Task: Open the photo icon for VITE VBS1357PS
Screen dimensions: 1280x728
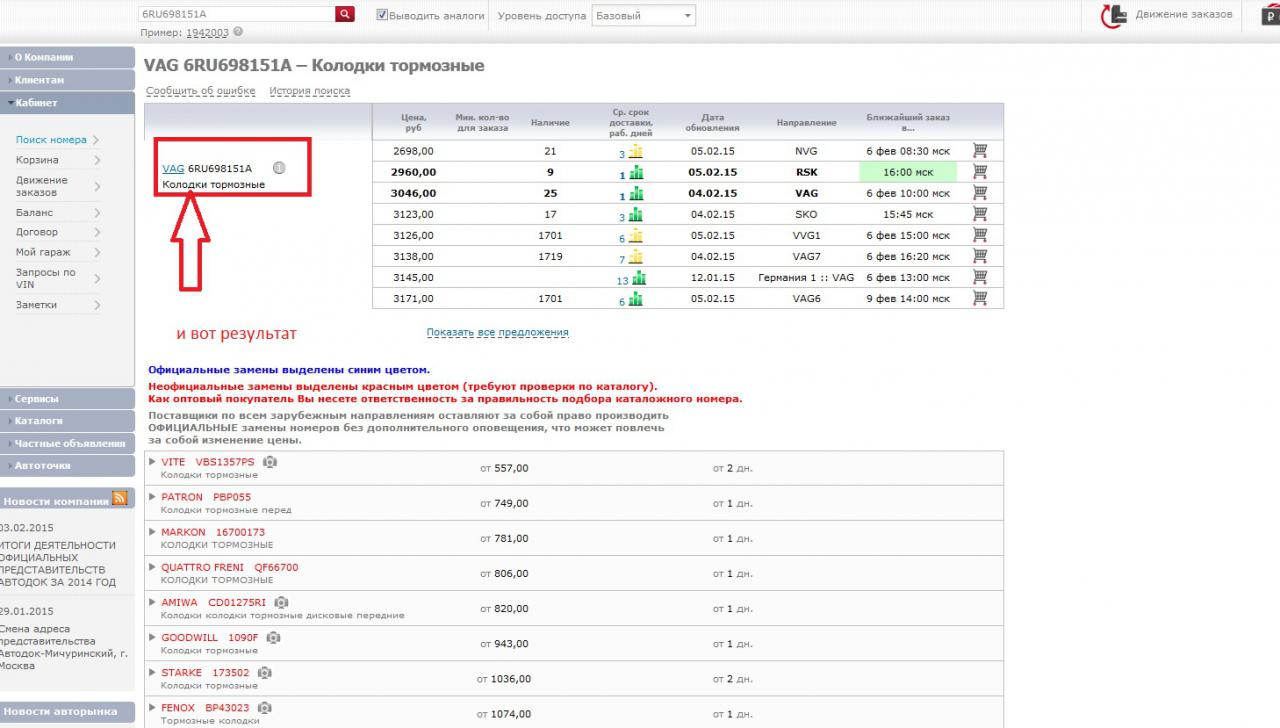Action: (x=270, y=462)
